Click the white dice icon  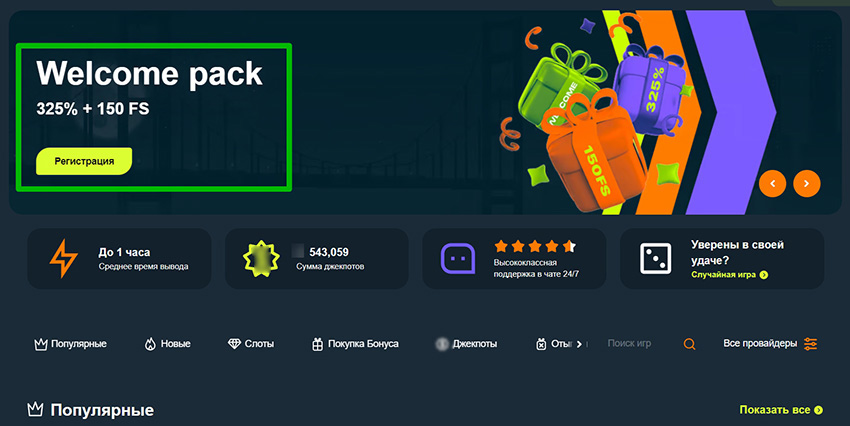pos(655,259)
